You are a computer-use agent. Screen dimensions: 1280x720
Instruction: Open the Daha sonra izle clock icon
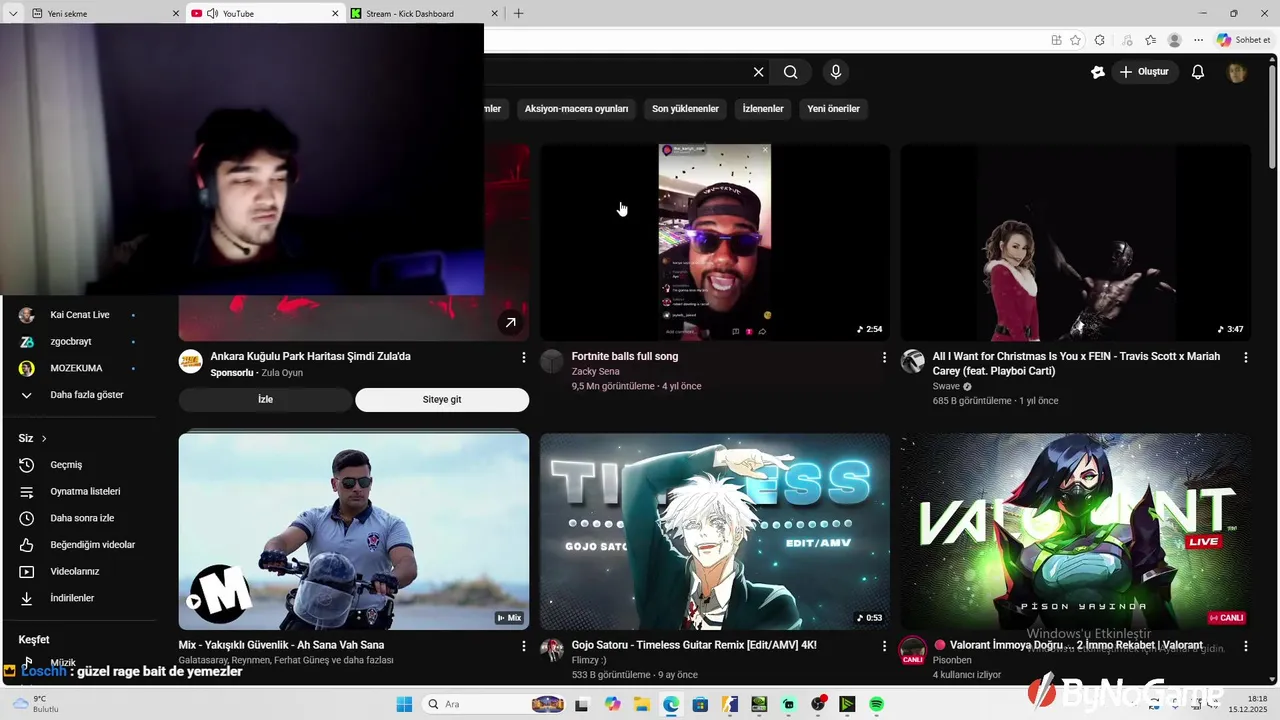[27, 518]
